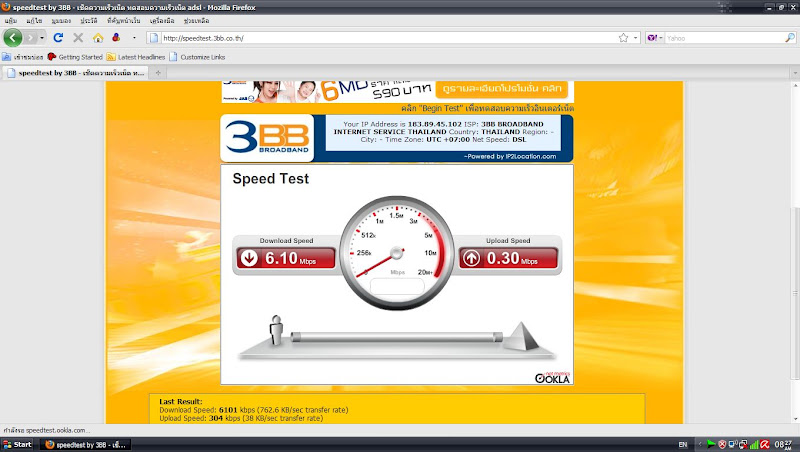Image resolution: width=800 pixels, height=452 pixels.
Task: Open a new tab with plus button
Action: 158,73
